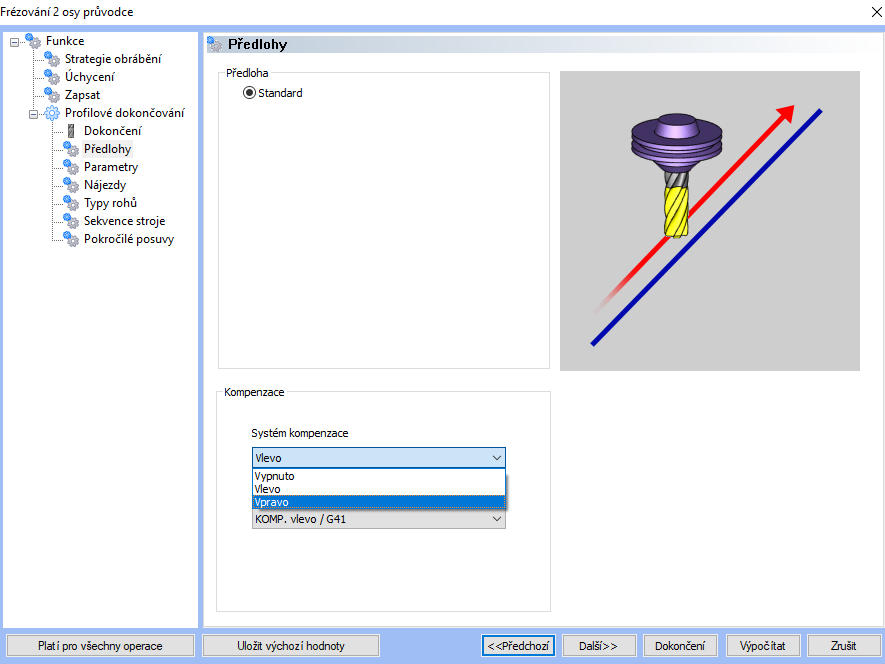Open the Systém kompenzace dropdown arrow

point(497,458)
